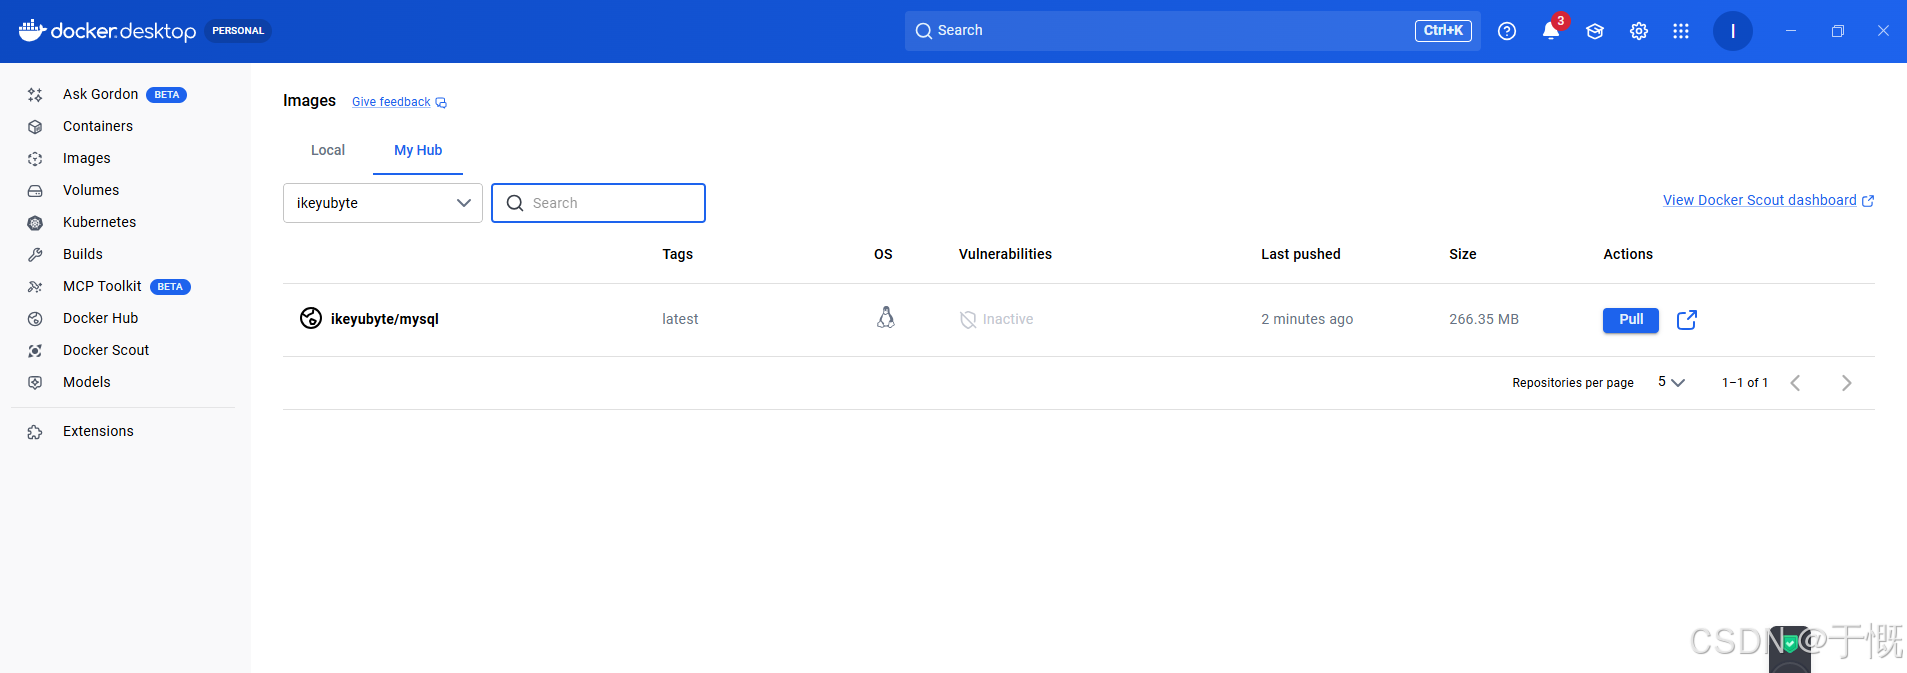
Task: Click the Inactive vulnerabilities status text
Action: click(1008, 319)
